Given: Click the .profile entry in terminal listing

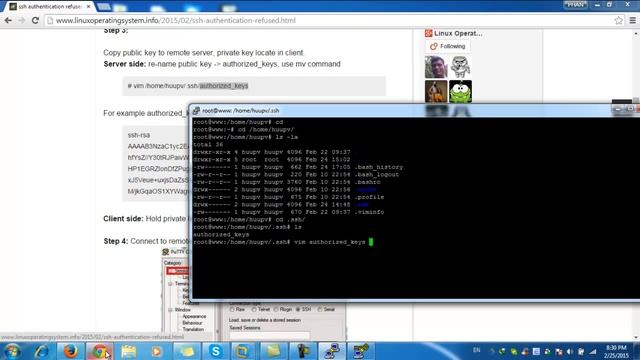Looking at the screenshot, I should pos(369,197).
